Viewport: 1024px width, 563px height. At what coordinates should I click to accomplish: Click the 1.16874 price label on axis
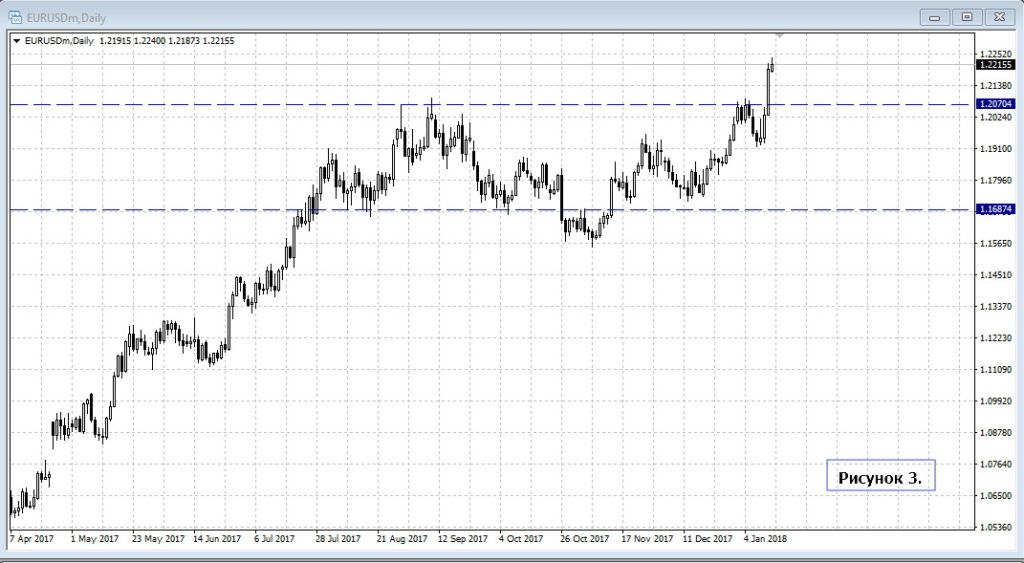995,210
